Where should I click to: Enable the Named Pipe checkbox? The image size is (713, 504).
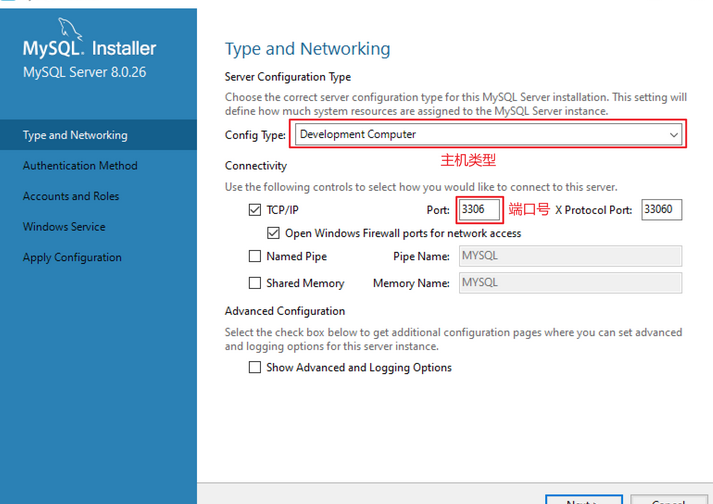pyautogui.click(x=255, y=256)
